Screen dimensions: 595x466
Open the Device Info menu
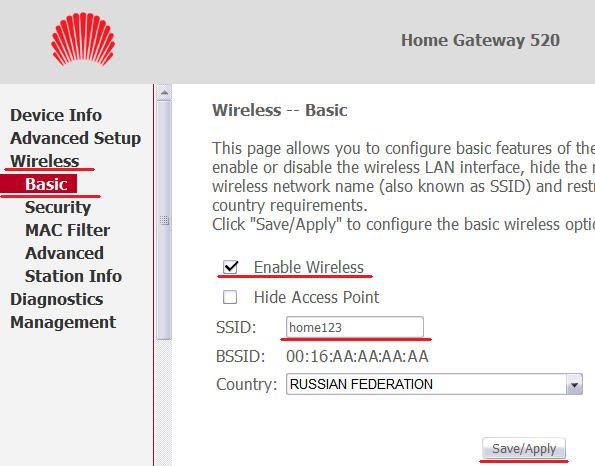point(56,115)
